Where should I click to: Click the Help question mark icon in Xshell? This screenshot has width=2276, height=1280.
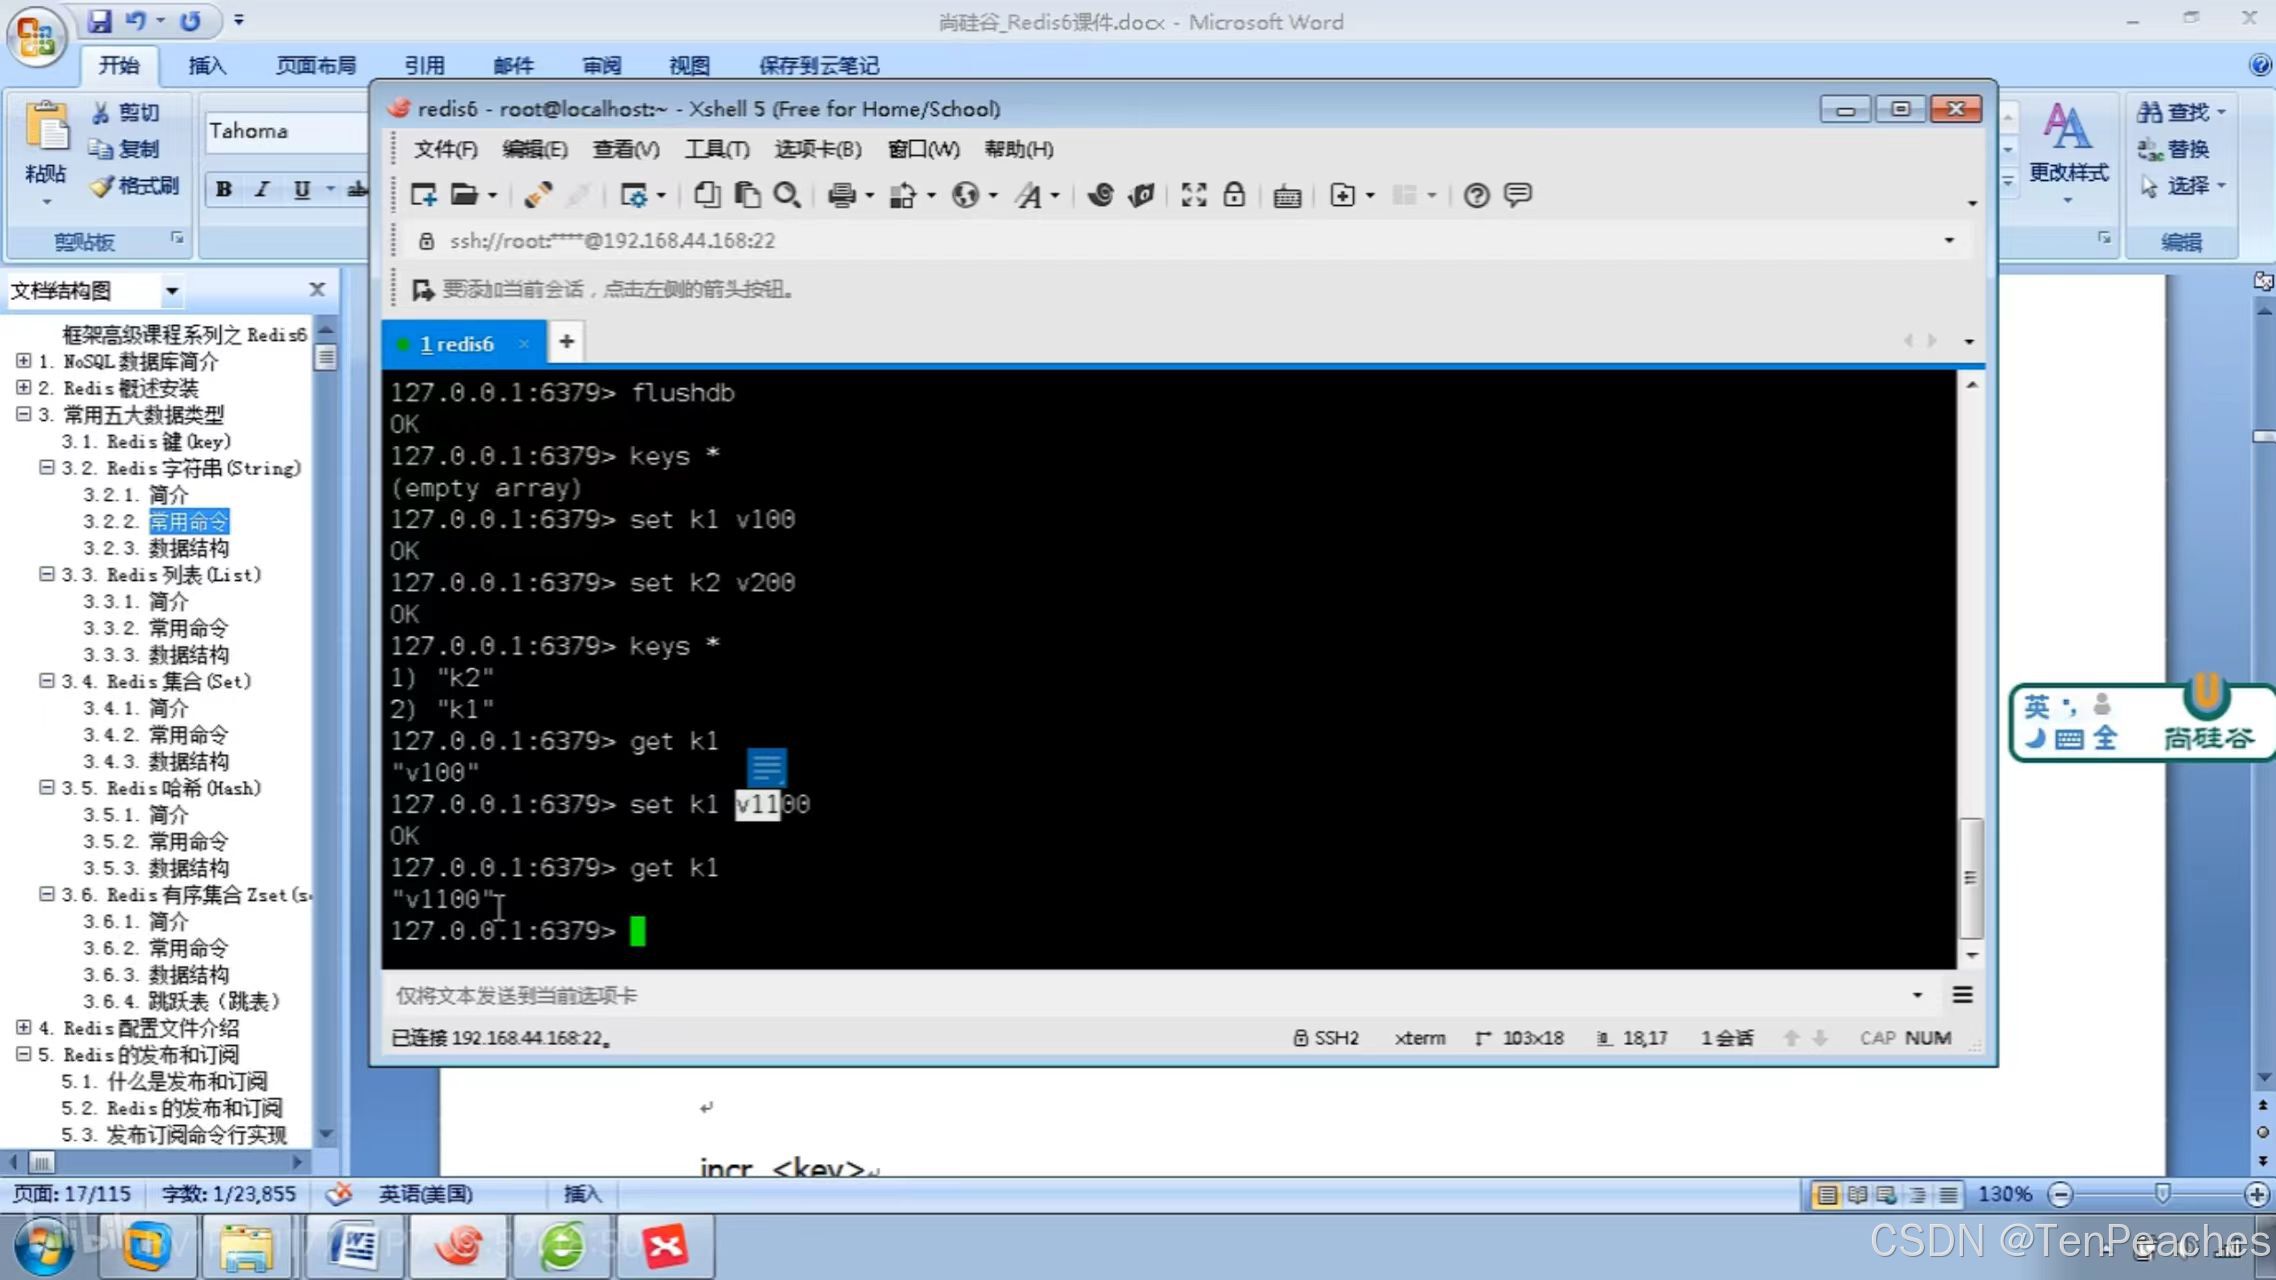pyautogui.click(x=1476, y=195)
